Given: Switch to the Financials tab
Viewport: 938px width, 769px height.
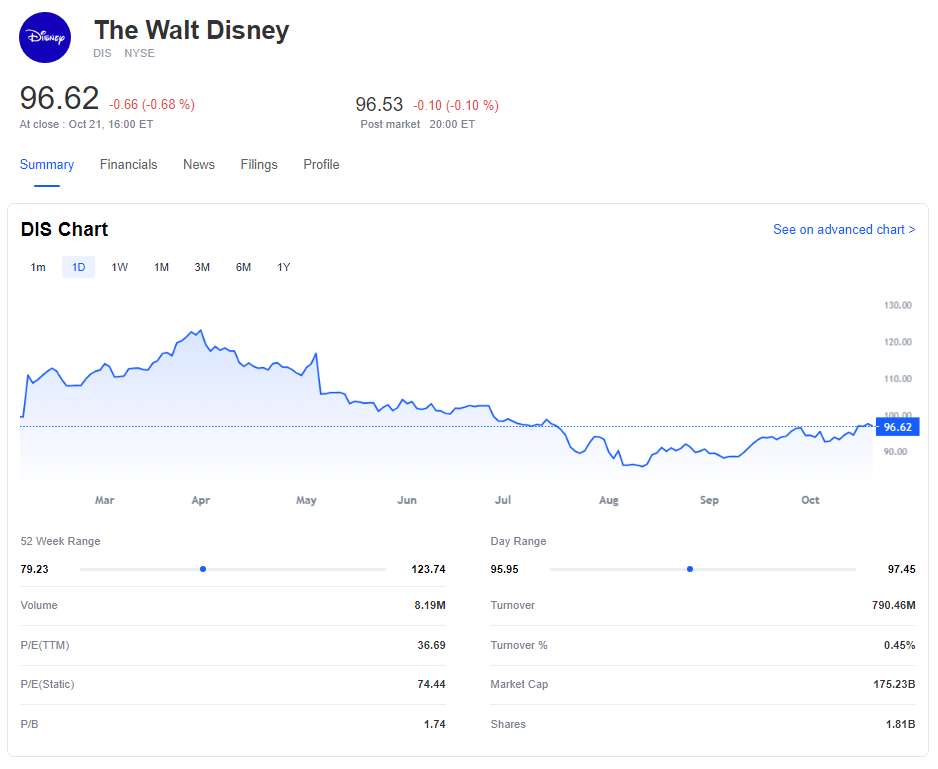Looking at the screenshot, I should tap(128, 165).
